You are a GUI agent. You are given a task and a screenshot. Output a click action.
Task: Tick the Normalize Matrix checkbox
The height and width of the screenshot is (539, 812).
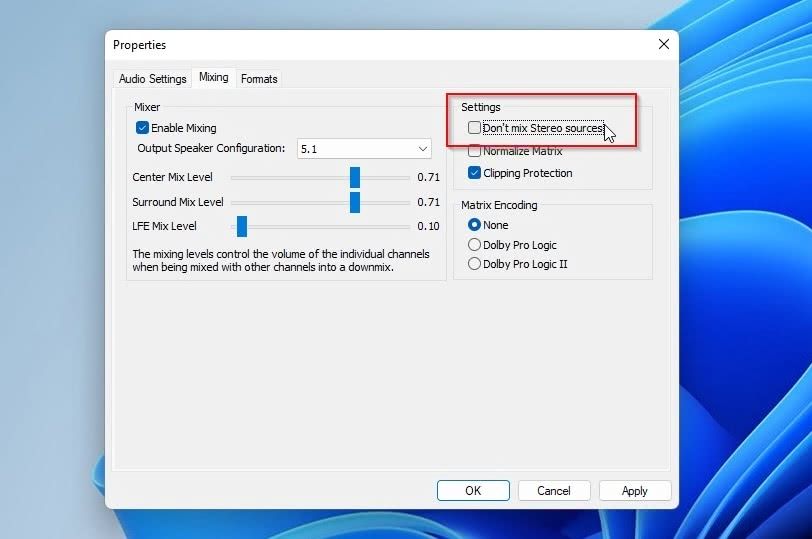[474, 151]
